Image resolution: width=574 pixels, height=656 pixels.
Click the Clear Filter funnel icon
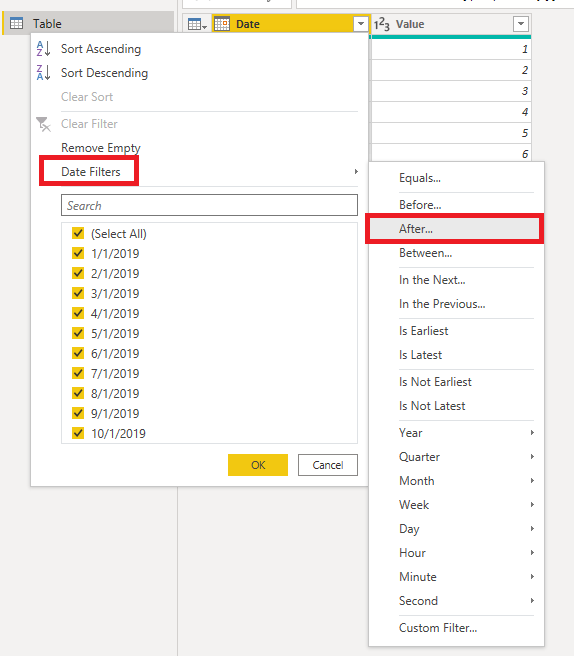pos(44,124)
